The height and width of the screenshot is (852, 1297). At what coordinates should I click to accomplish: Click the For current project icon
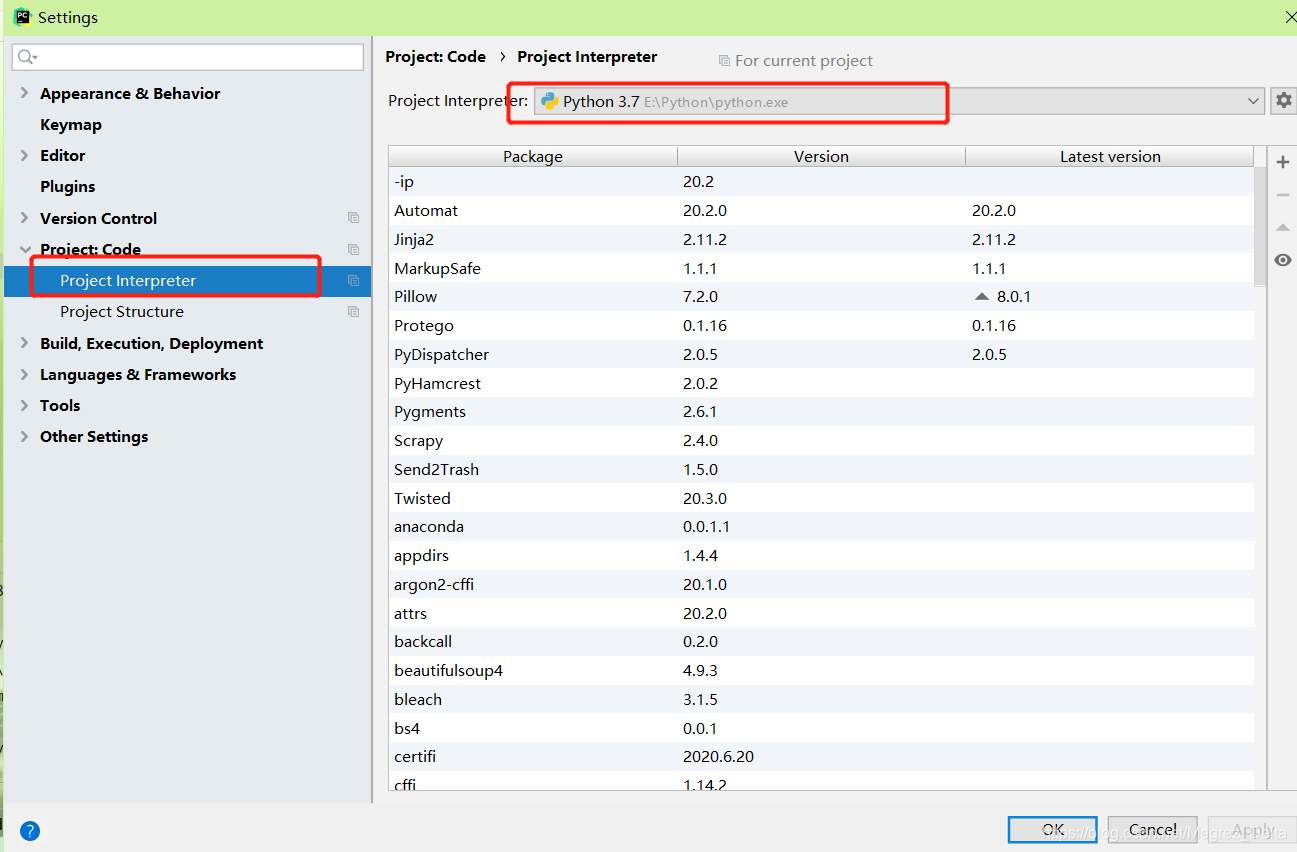(x=724, y=61)
